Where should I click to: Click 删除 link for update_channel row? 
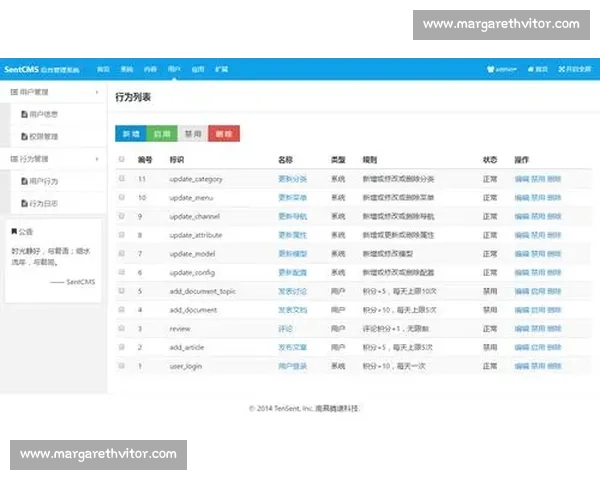tap(554, 216)
